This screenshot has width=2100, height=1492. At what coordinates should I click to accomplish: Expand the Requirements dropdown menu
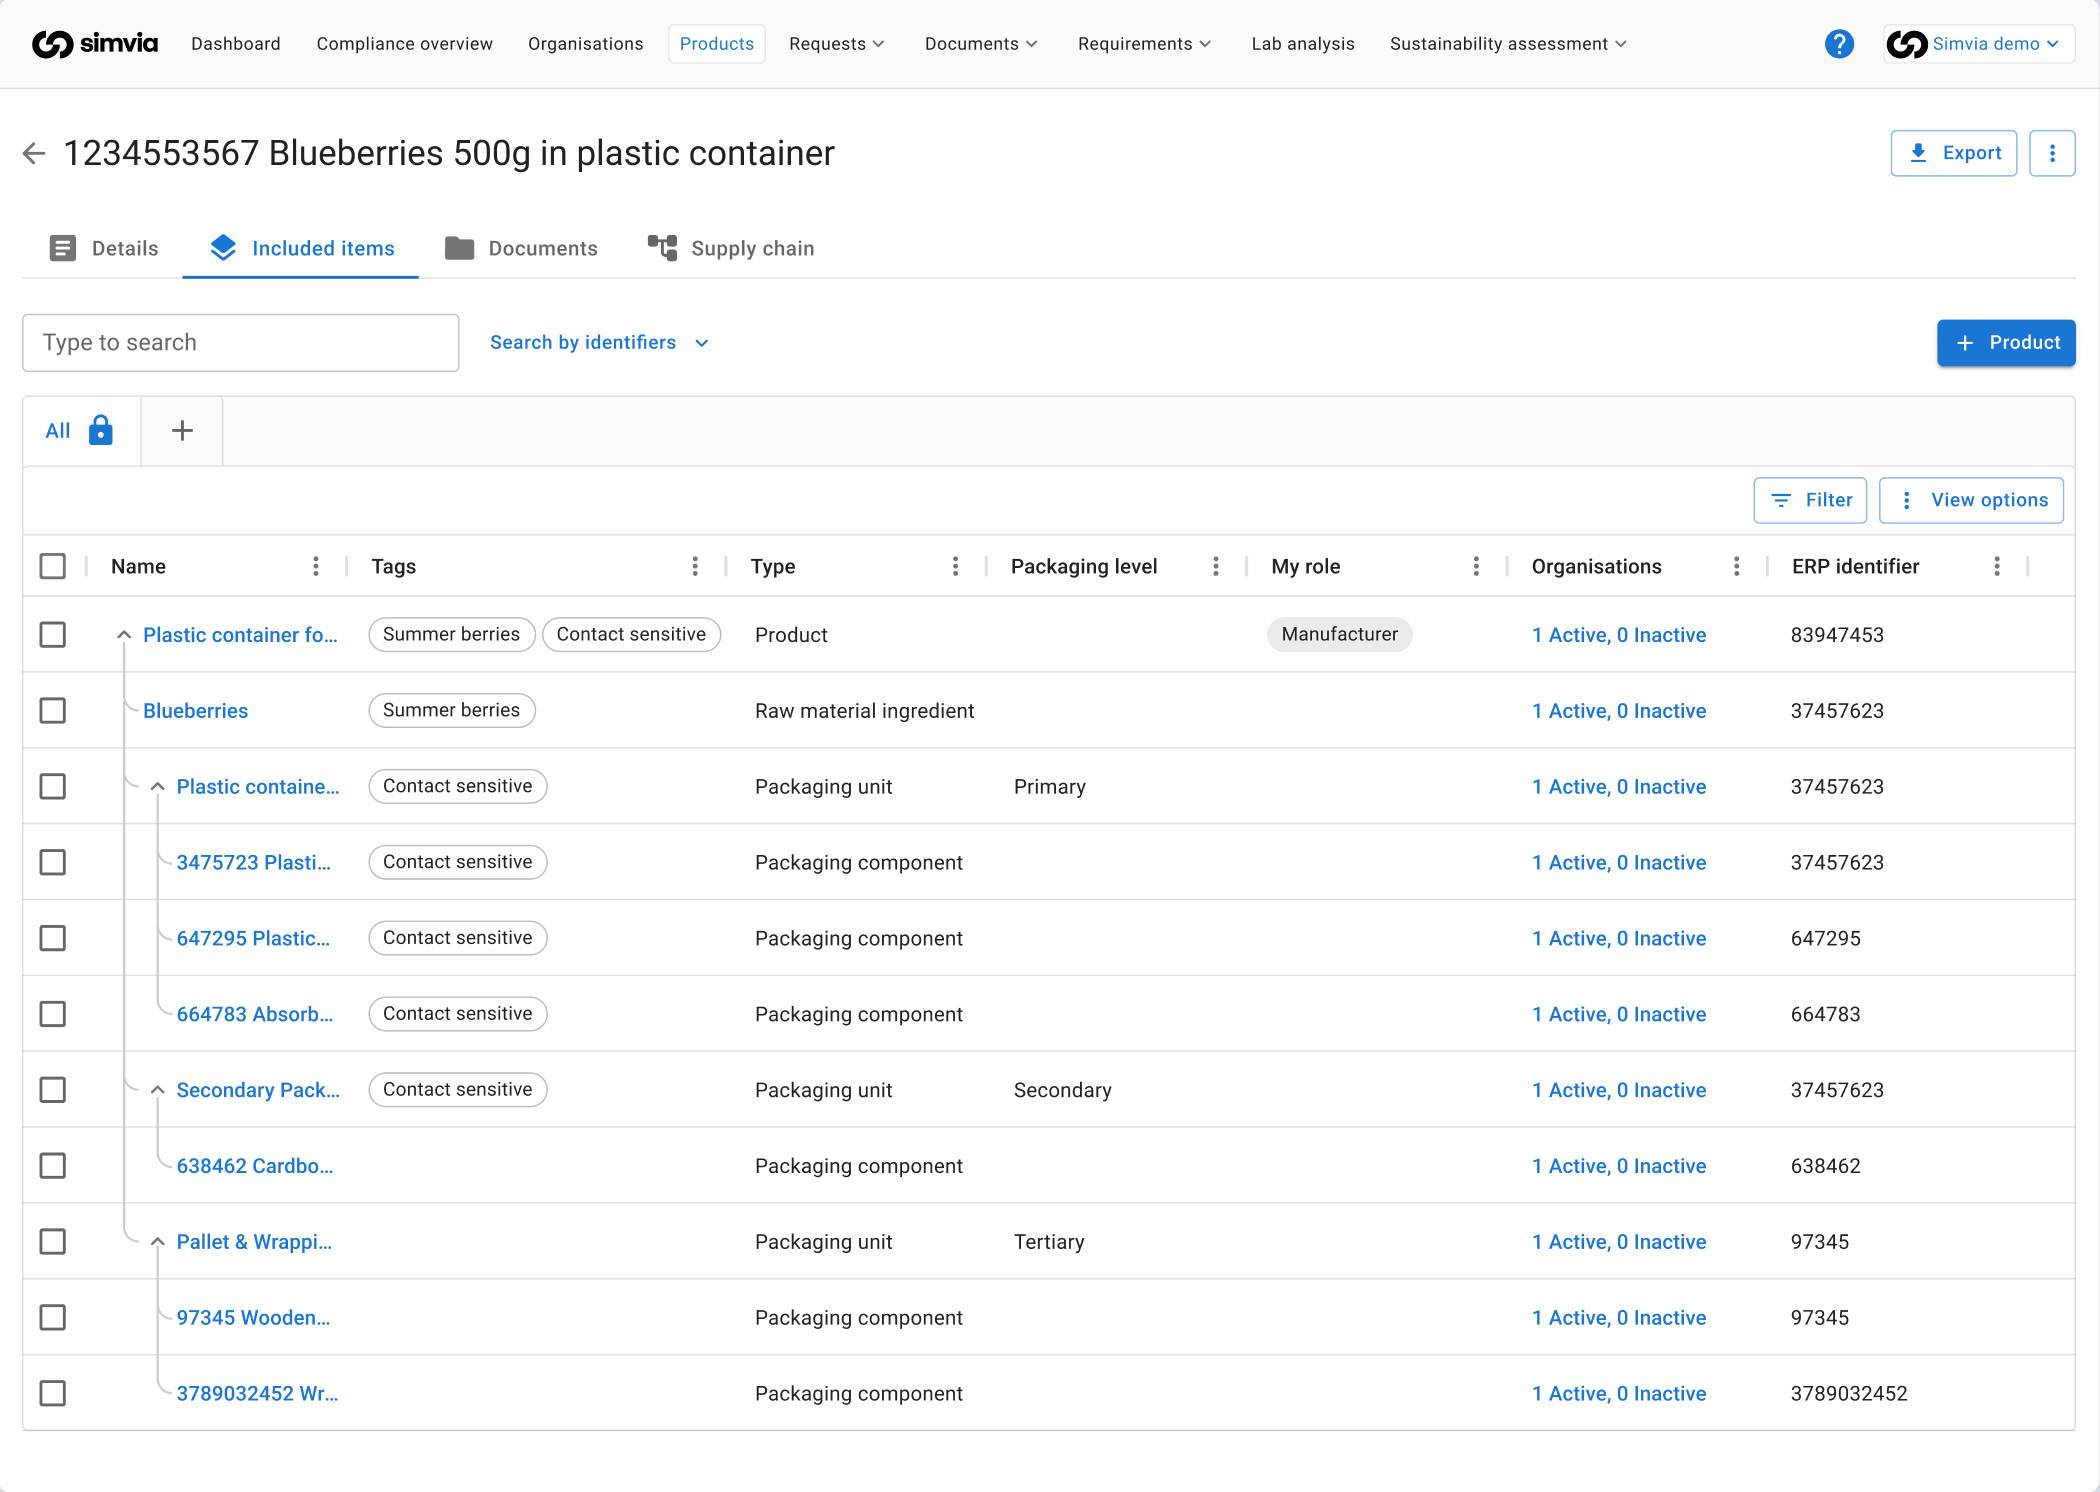point(1144,44)
